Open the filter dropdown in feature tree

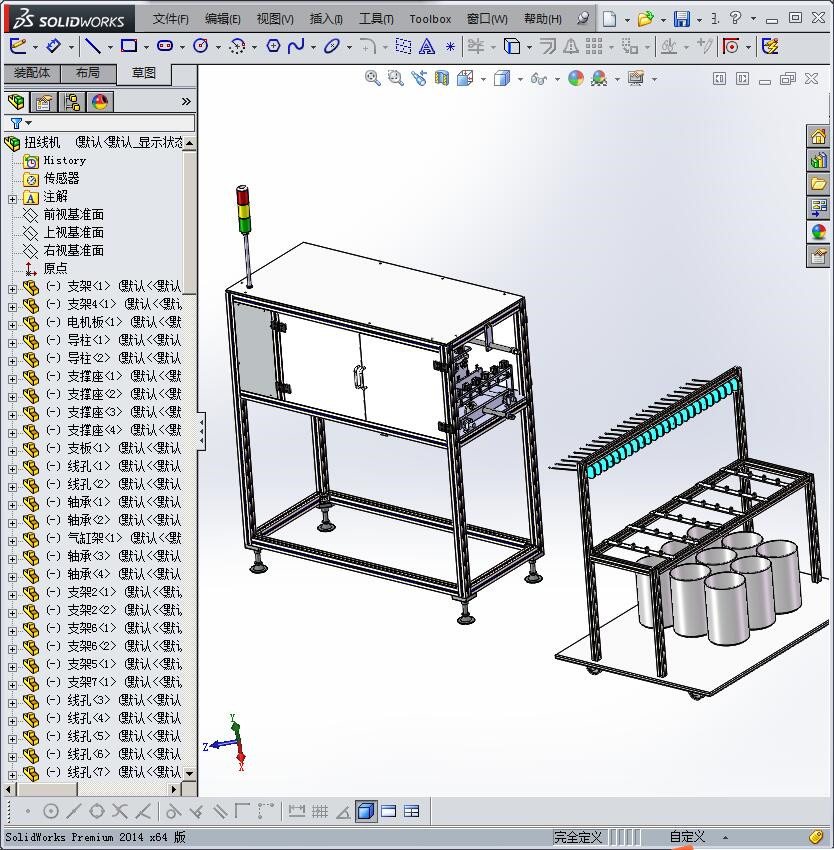coord(29,123)
